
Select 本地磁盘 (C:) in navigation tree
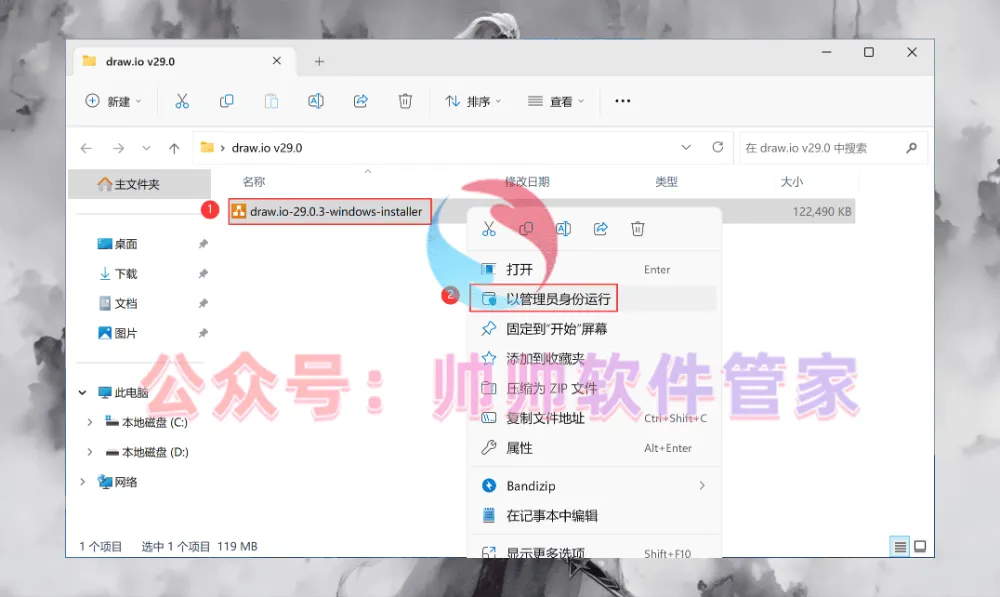coord(147,422)
